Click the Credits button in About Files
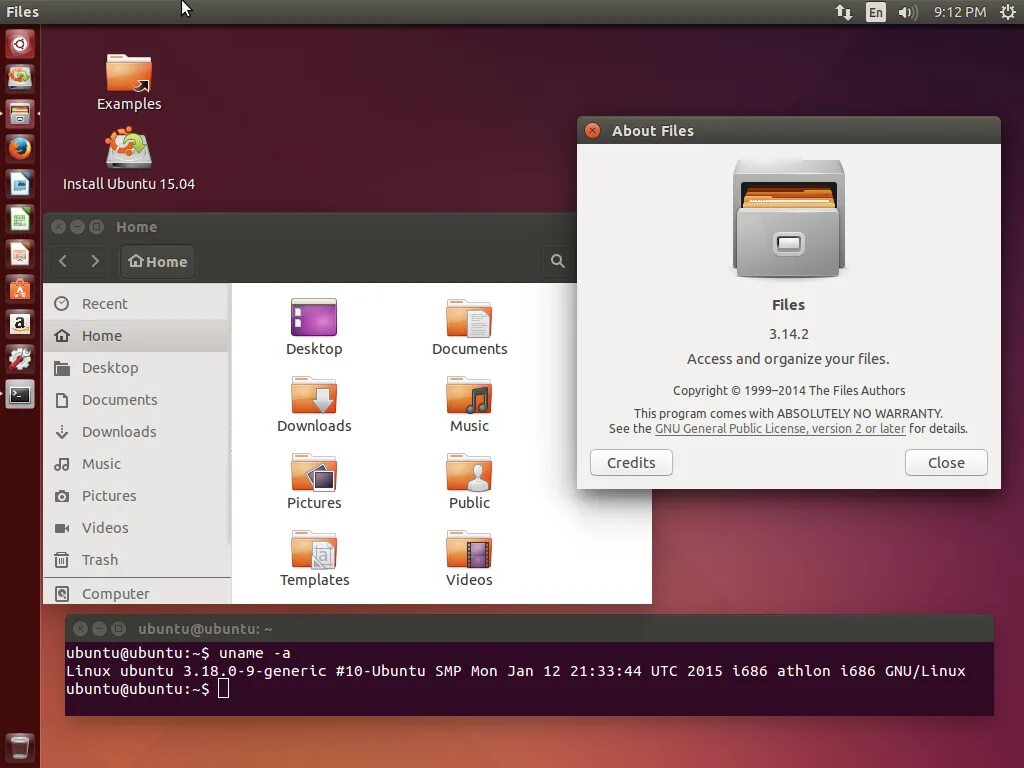 click(x=631, y=462)
